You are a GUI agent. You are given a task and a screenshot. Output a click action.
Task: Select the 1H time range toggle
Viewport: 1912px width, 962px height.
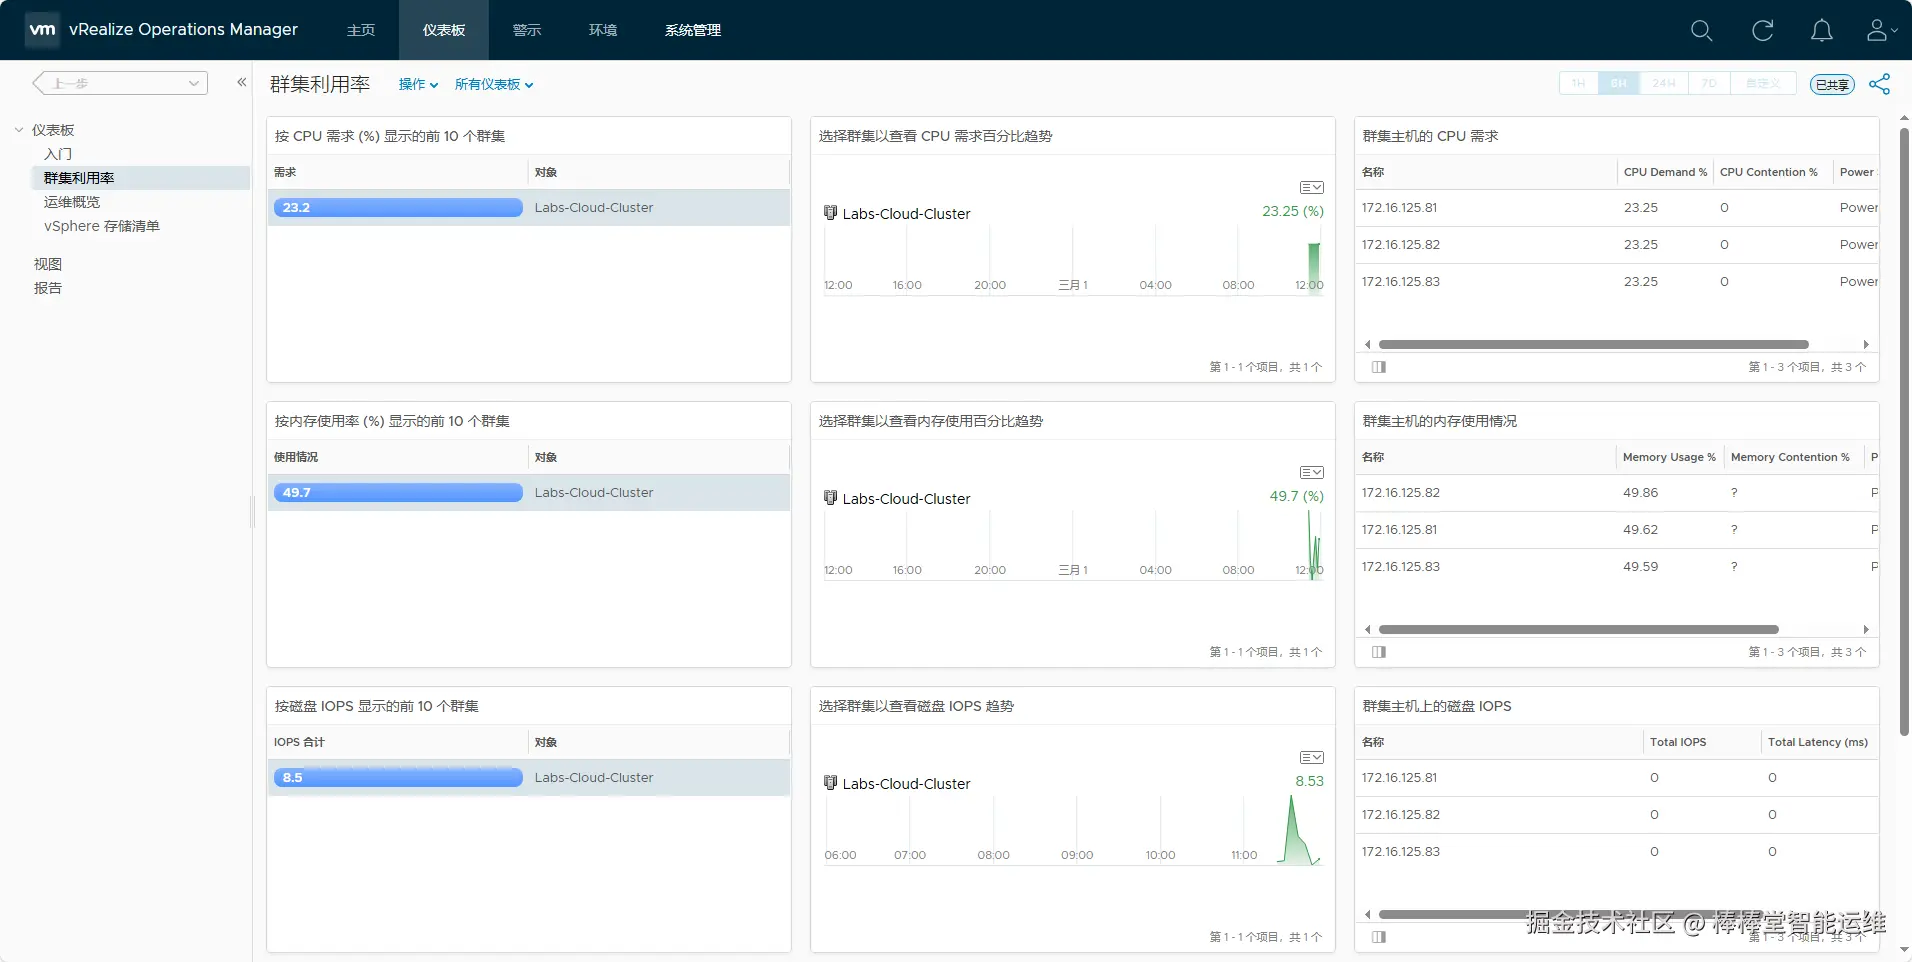tap(1578, 84)
